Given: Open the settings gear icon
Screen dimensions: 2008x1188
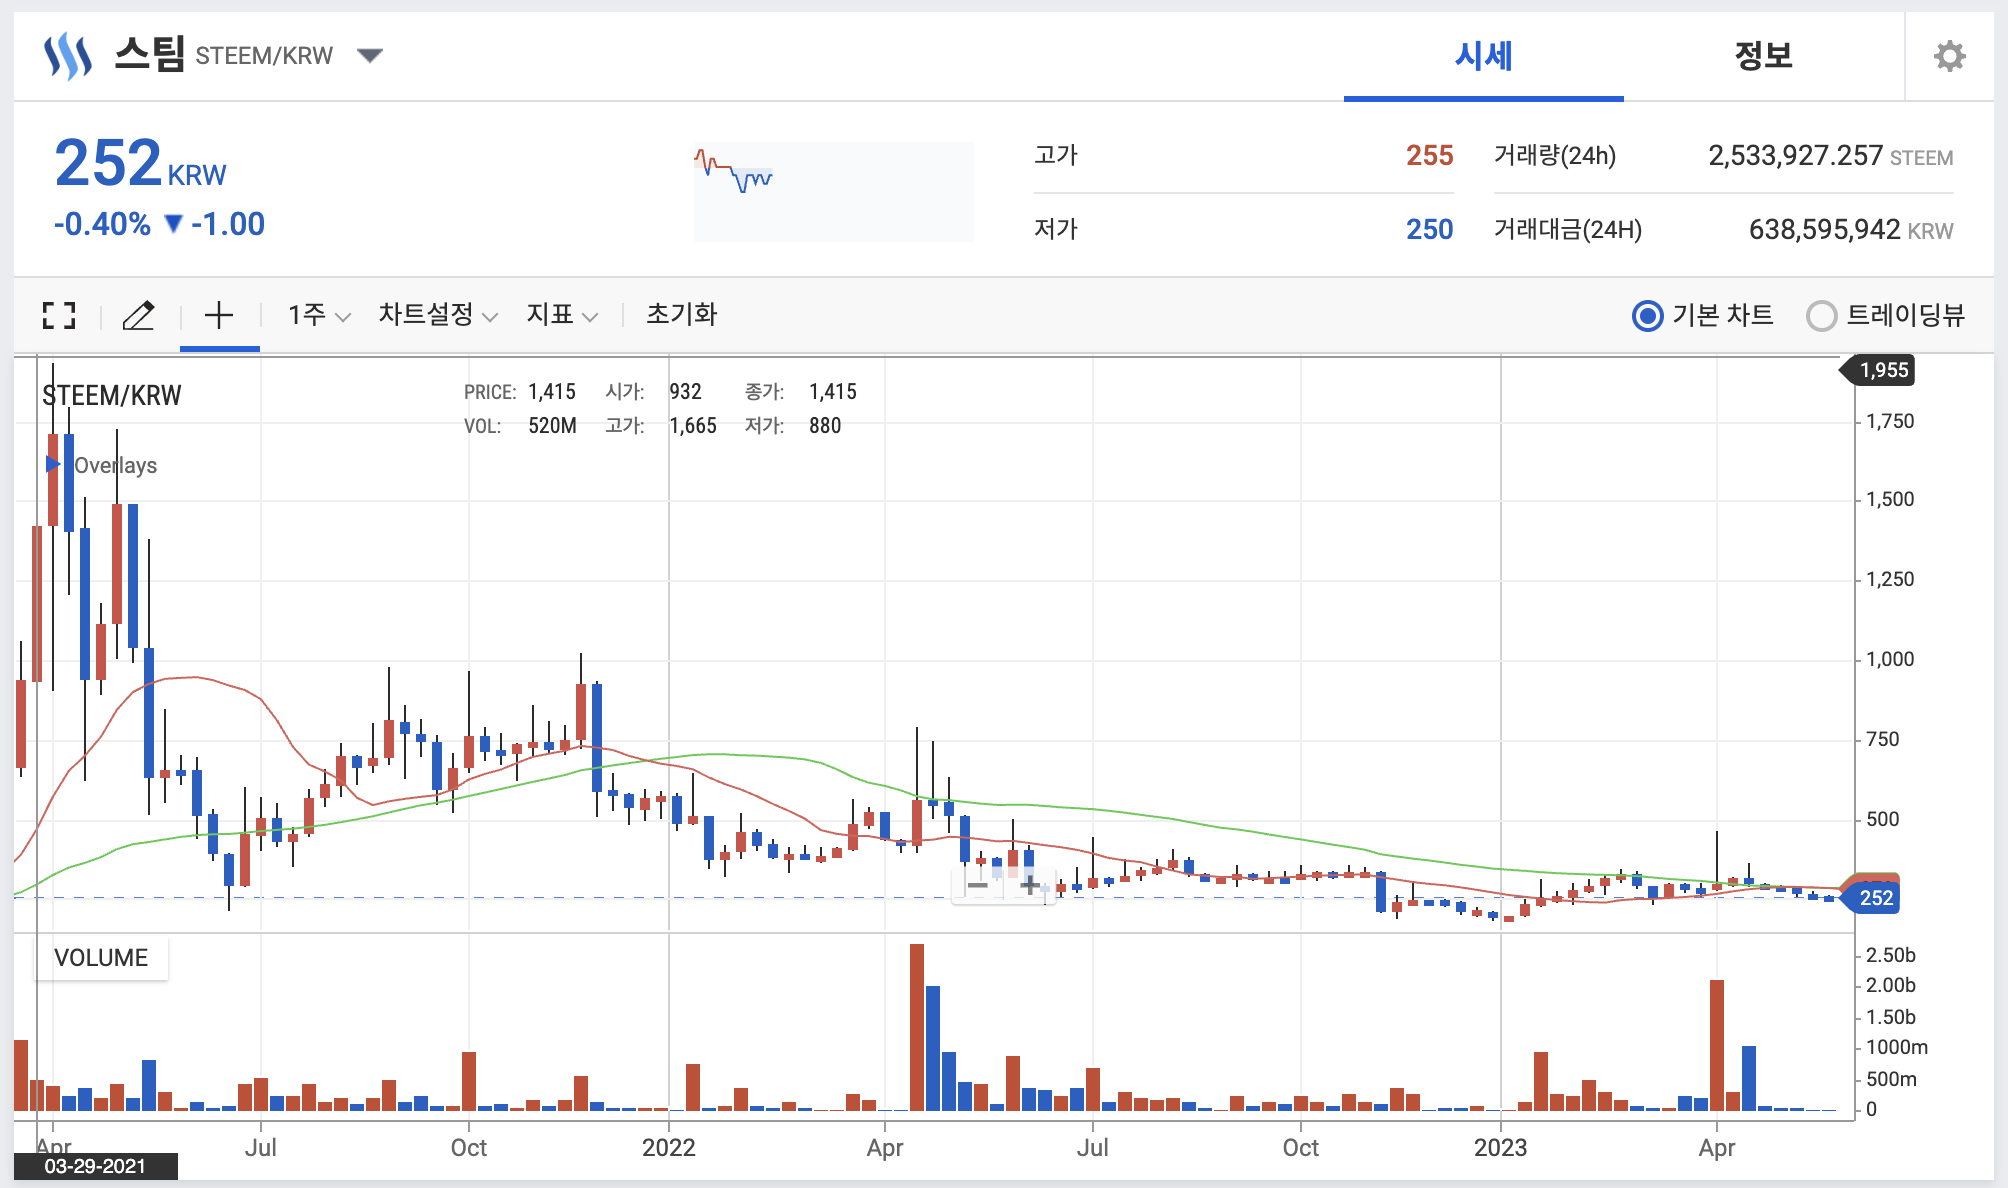Looking at the screenshot, I should 1949,56.
